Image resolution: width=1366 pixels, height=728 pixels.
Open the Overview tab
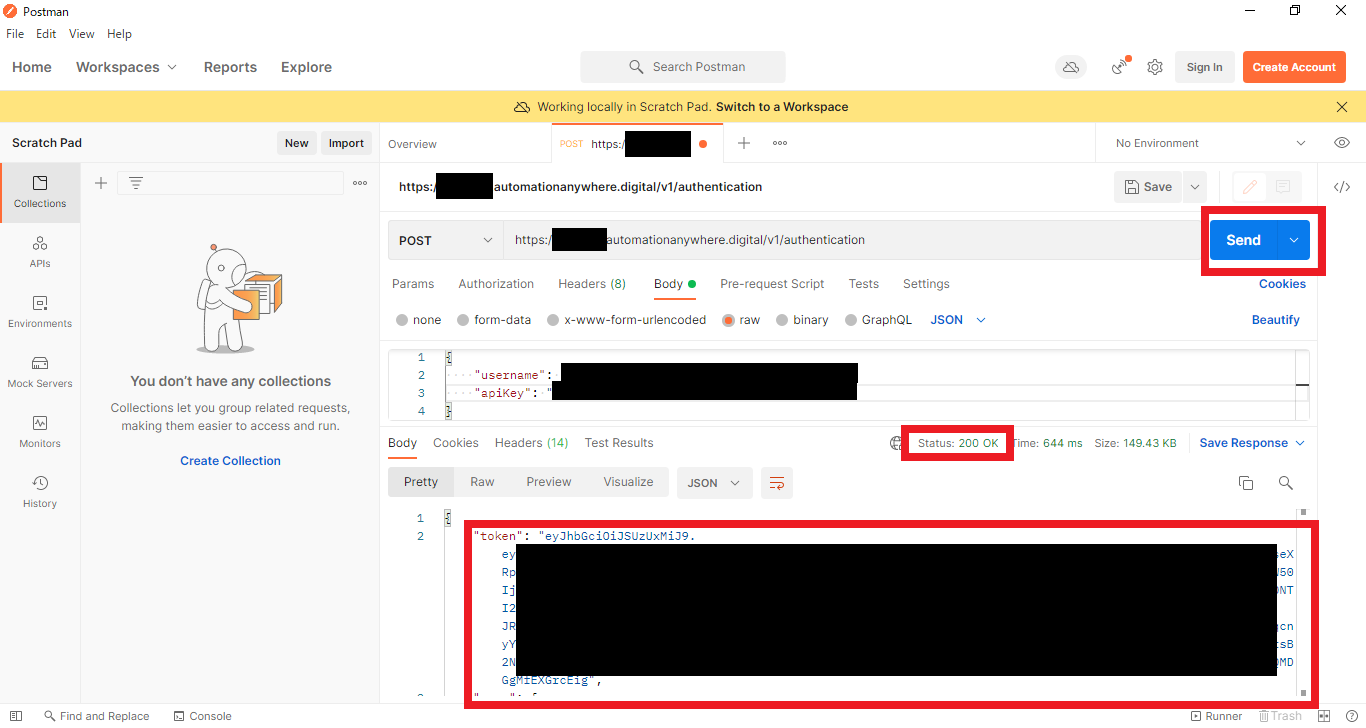(412, 144)
